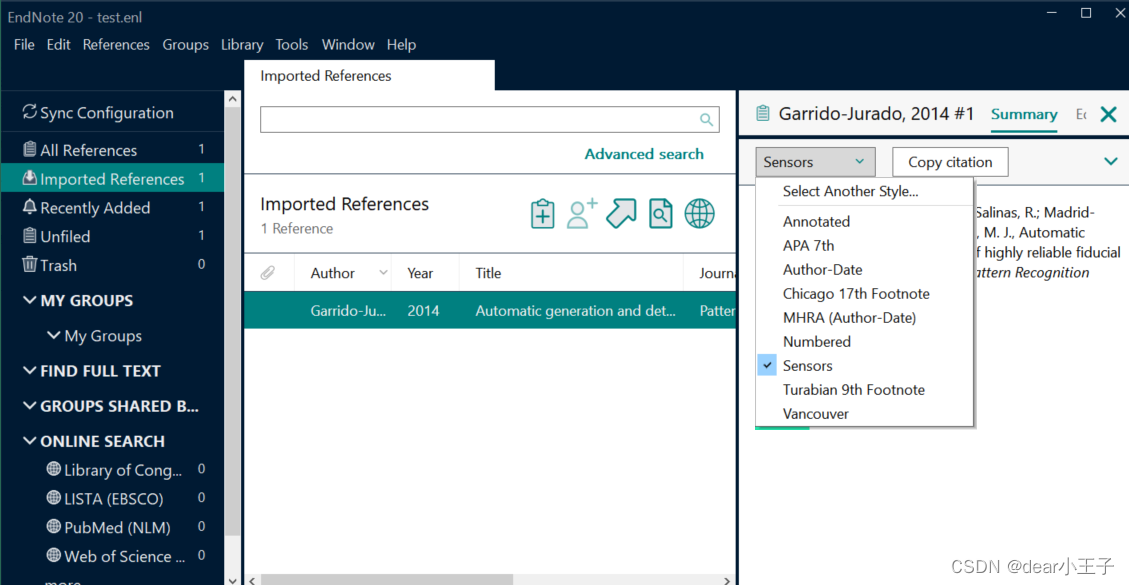The image size is (1129, 585).
Task: Select the Garrido-Jurado 2014 reference row
Action: click(x=490, y=311)
